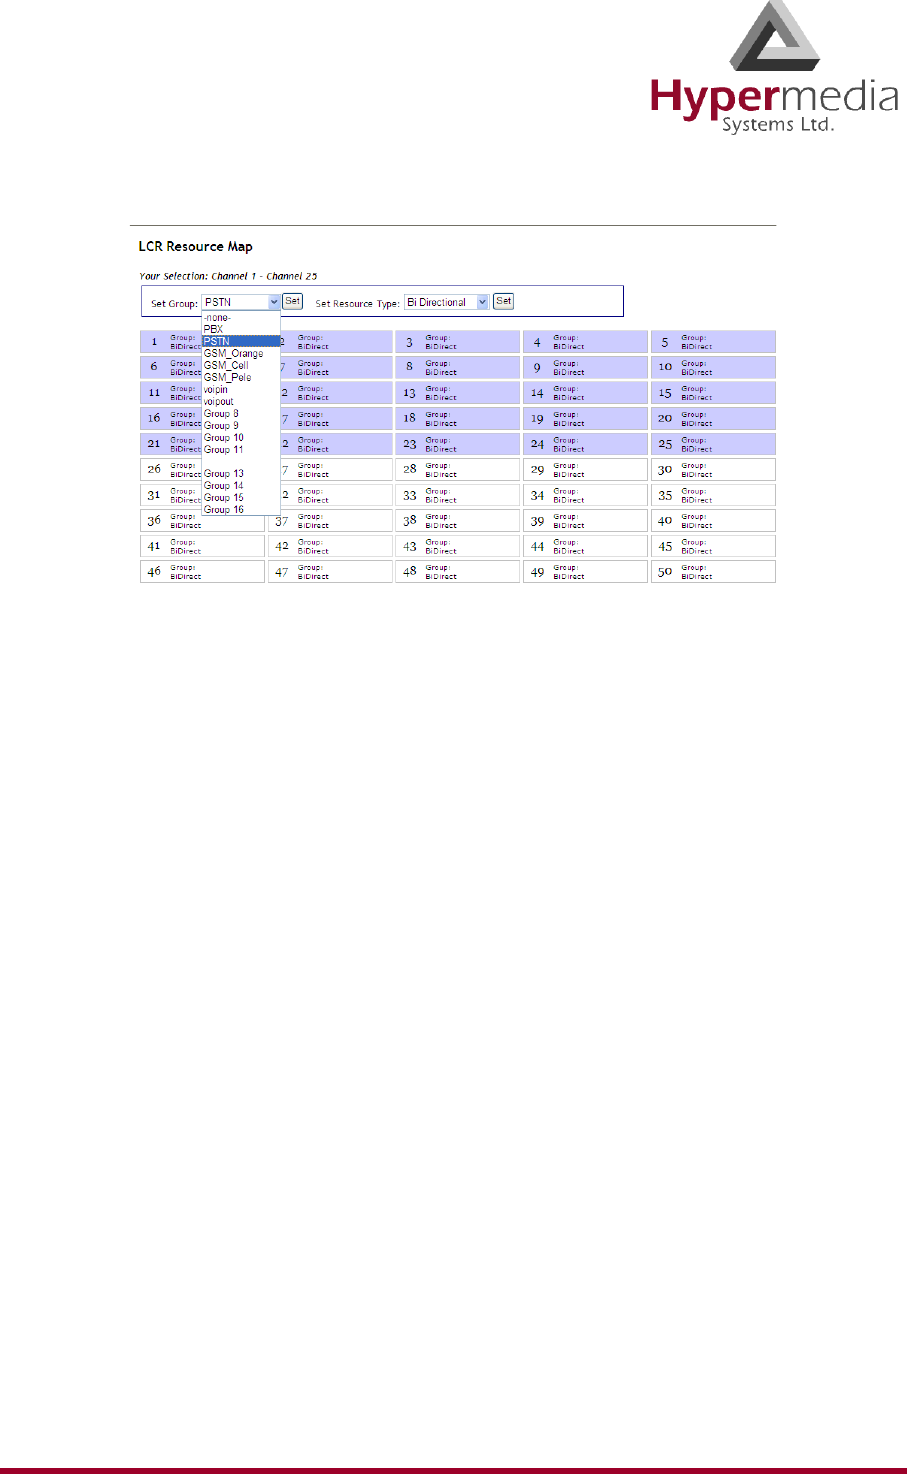Screen dimensions: 907x1474
Task: Select unselected channel 35 cell
Action: tap(713, 495)
